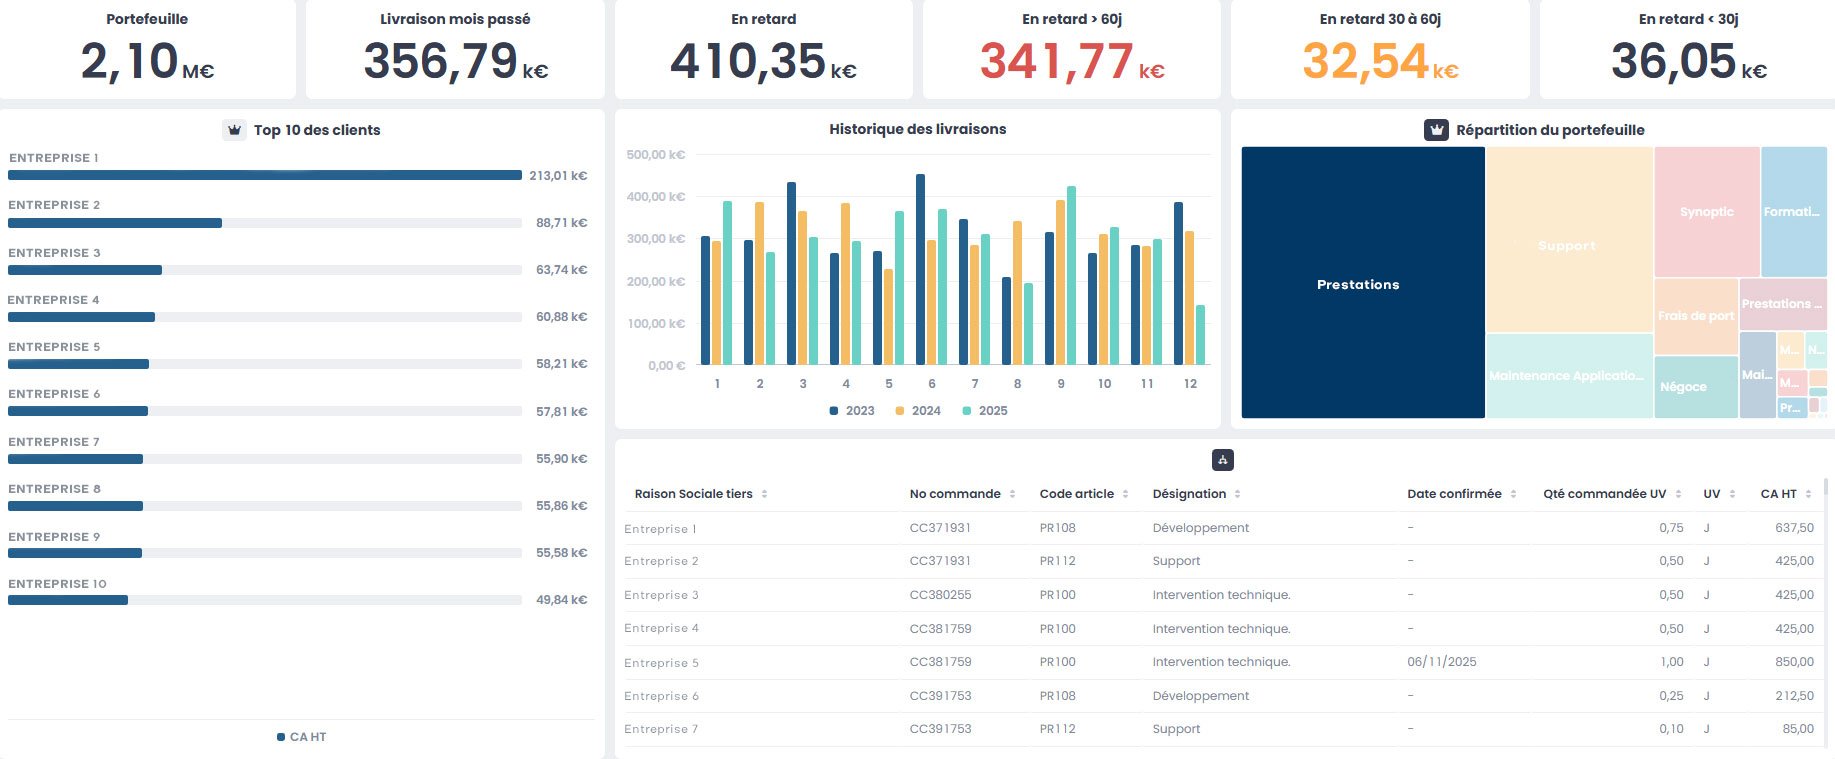
Task: Select the Support tile in the treemap
Action: coord(1567,245)
